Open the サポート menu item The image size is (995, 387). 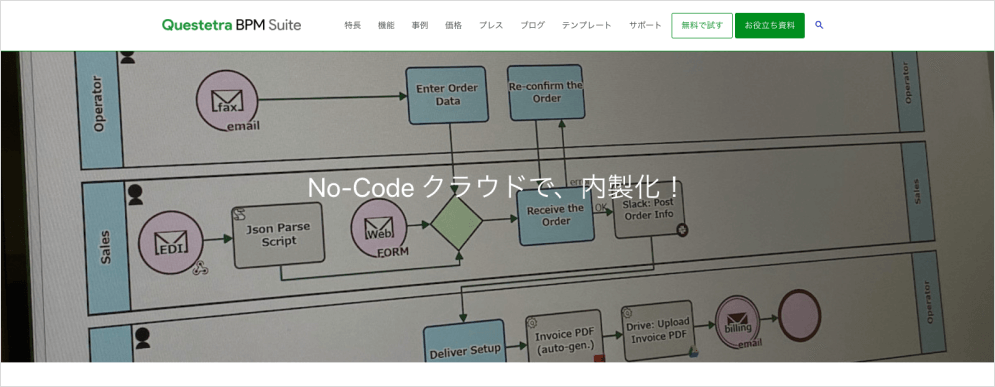point(645,25)
